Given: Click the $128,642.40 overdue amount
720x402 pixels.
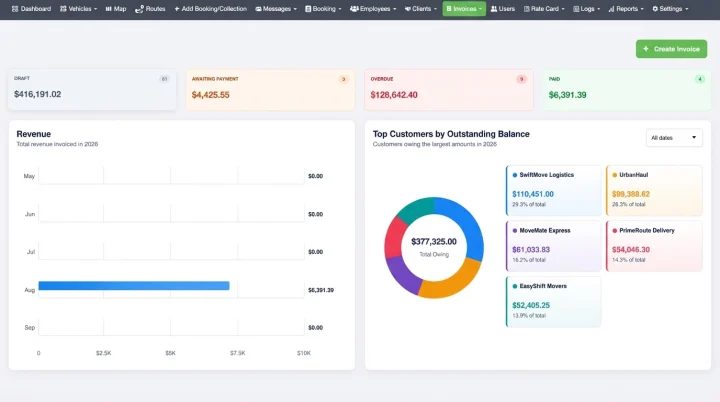Looking at the screenshot, I should pos(394,95).
